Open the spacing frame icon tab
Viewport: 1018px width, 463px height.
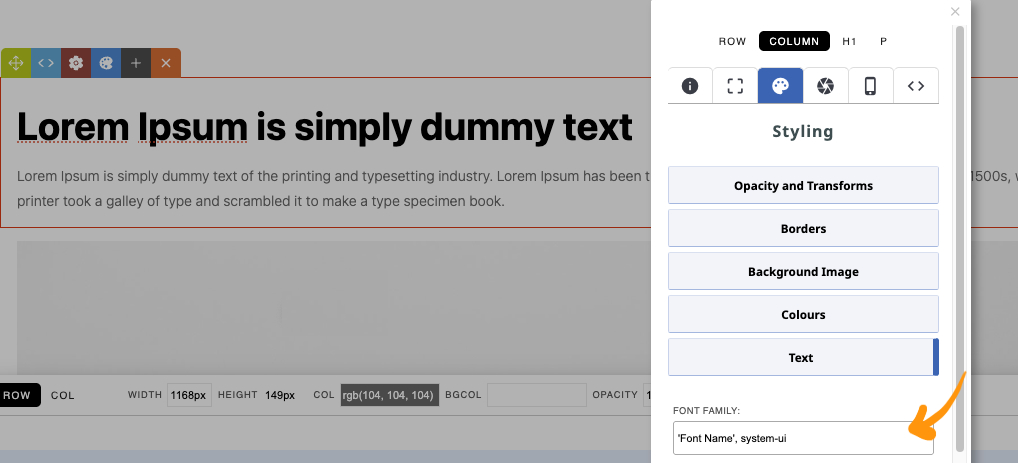(735, 86)
